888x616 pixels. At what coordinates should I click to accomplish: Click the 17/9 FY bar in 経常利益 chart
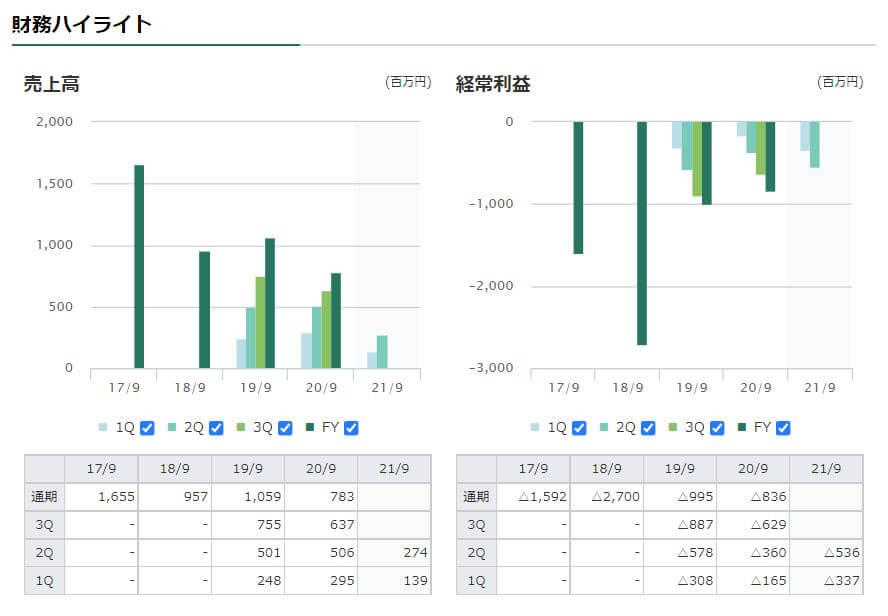point(578,187)
